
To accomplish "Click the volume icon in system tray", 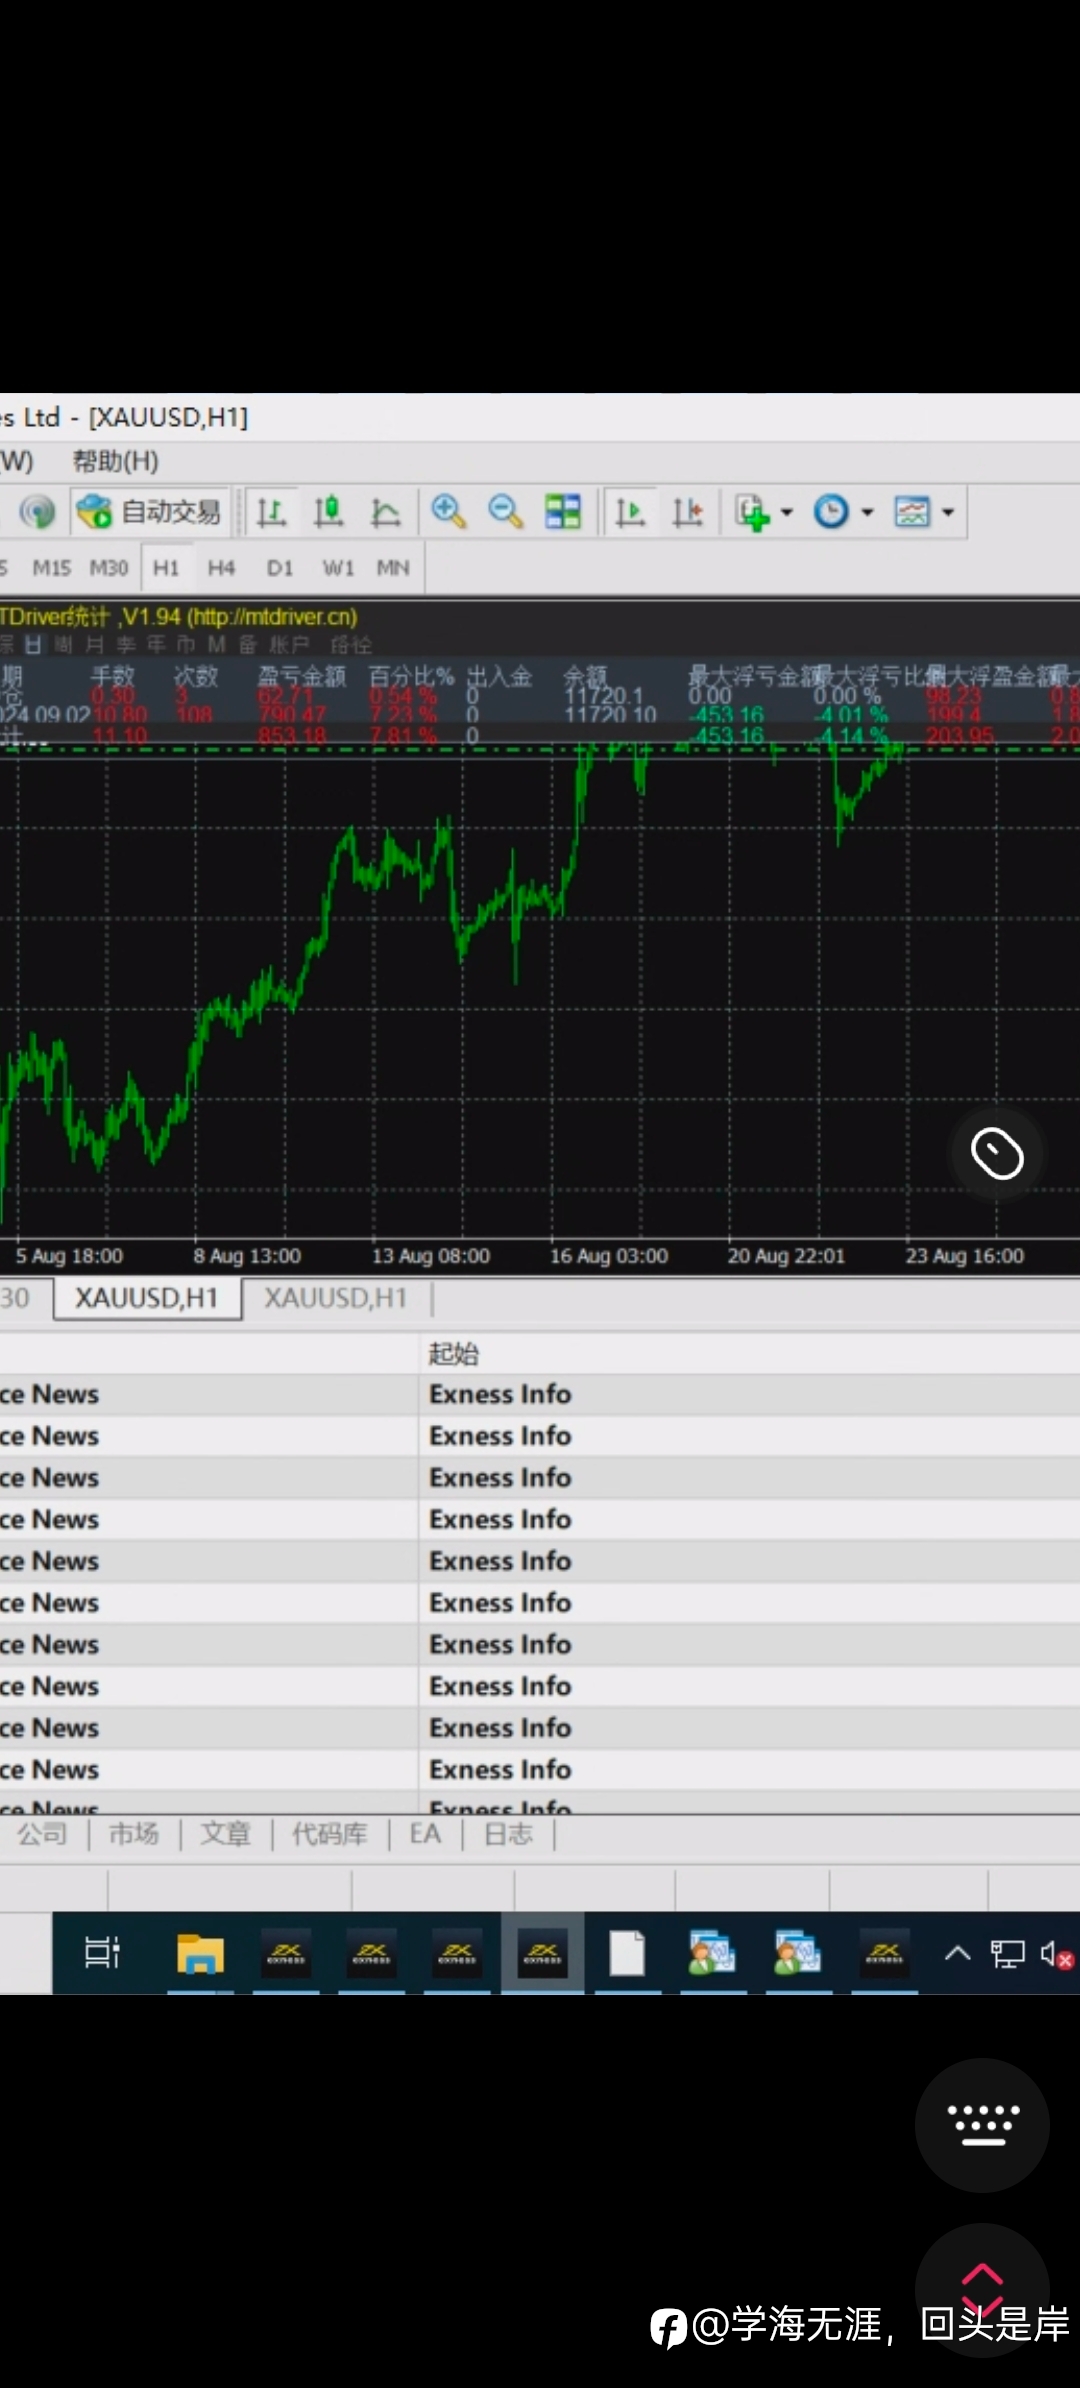I will pos(1056,1954).
